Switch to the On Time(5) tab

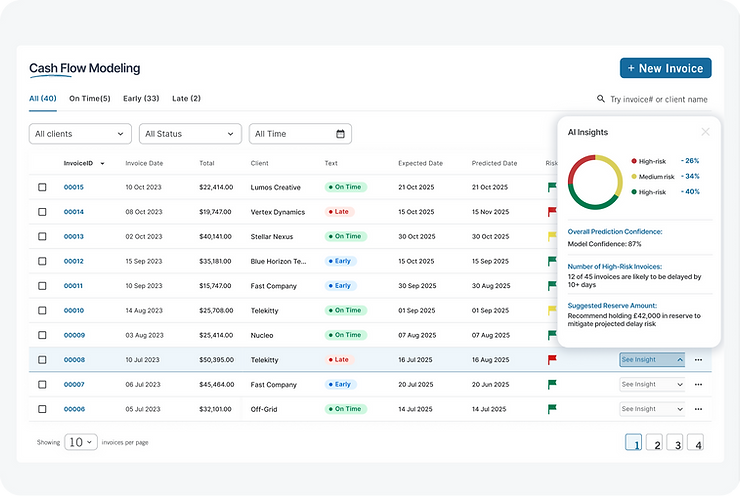coord(90,98)
